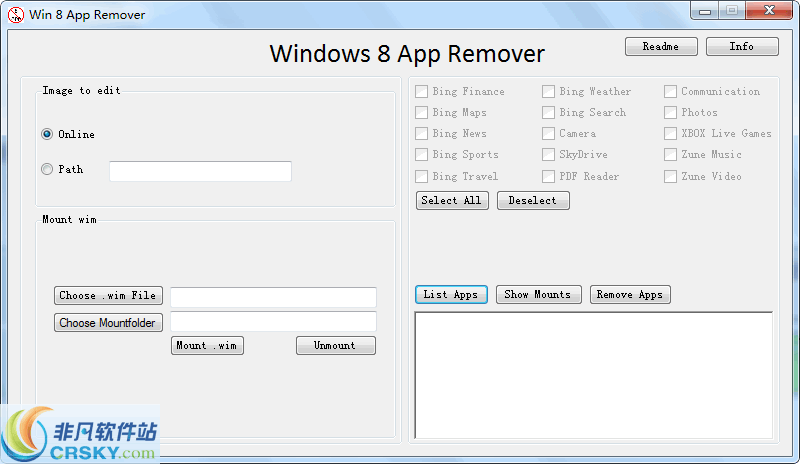
Task: Check the Zune Music checkbox
Action: point(670,154)
